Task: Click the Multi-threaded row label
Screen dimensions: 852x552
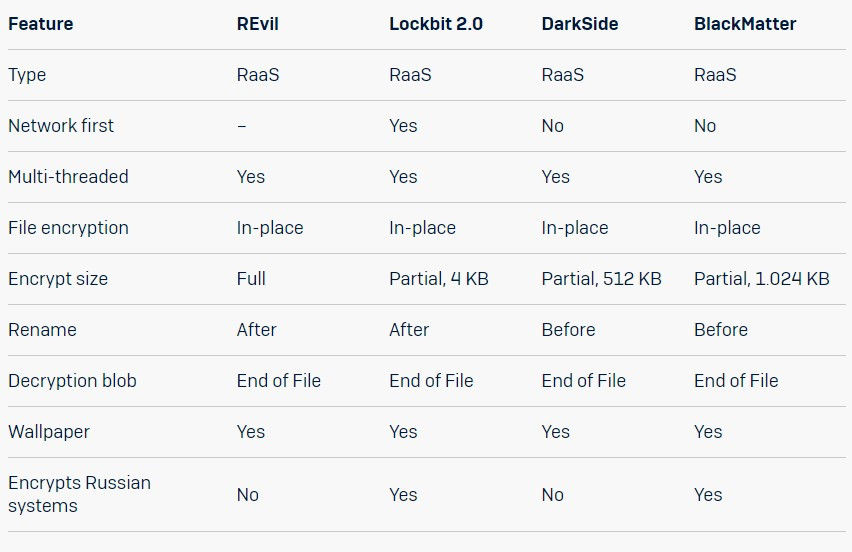Action: pyautogui.click(x=68, y=177)
